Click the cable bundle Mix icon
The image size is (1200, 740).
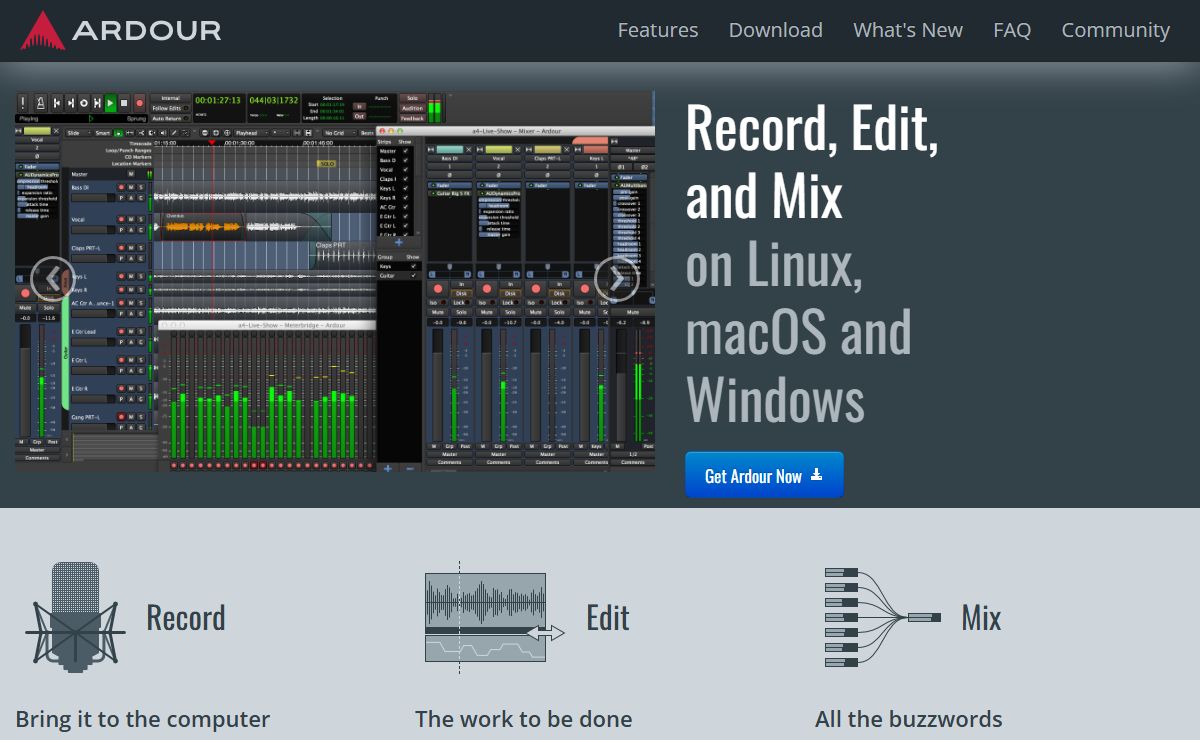click(883, 617)
